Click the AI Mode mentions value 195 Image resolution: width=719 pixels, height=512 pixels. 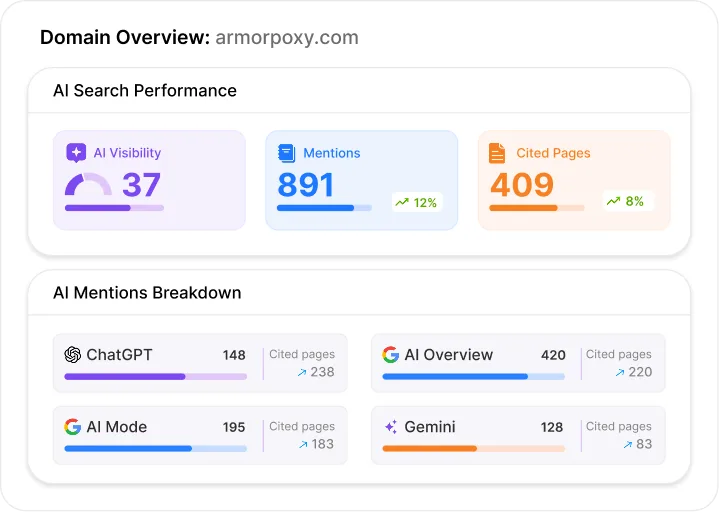click(x=234, y=427)
